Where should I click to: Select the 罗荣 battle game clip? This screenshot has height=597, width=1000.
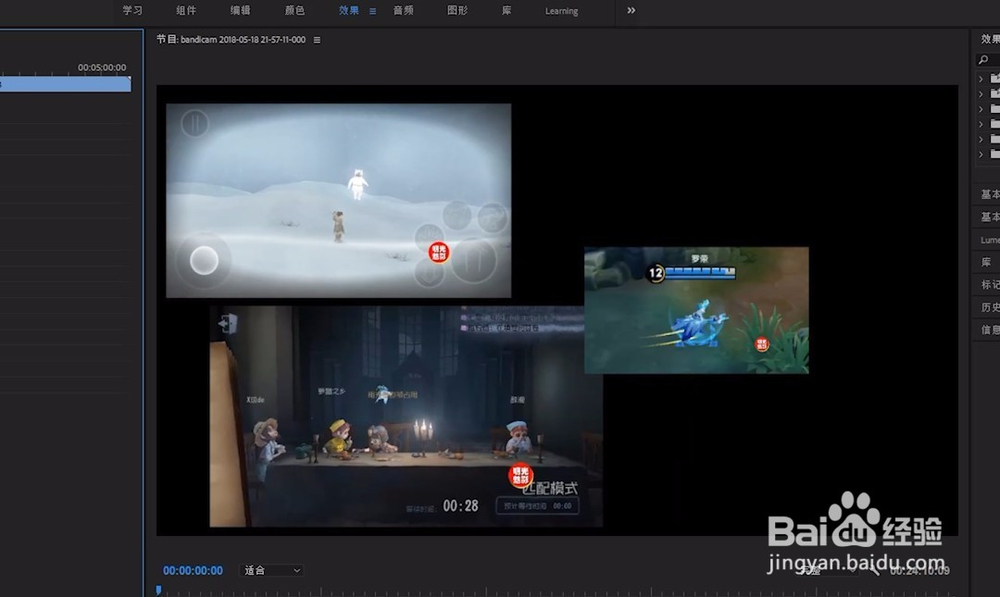696,310
